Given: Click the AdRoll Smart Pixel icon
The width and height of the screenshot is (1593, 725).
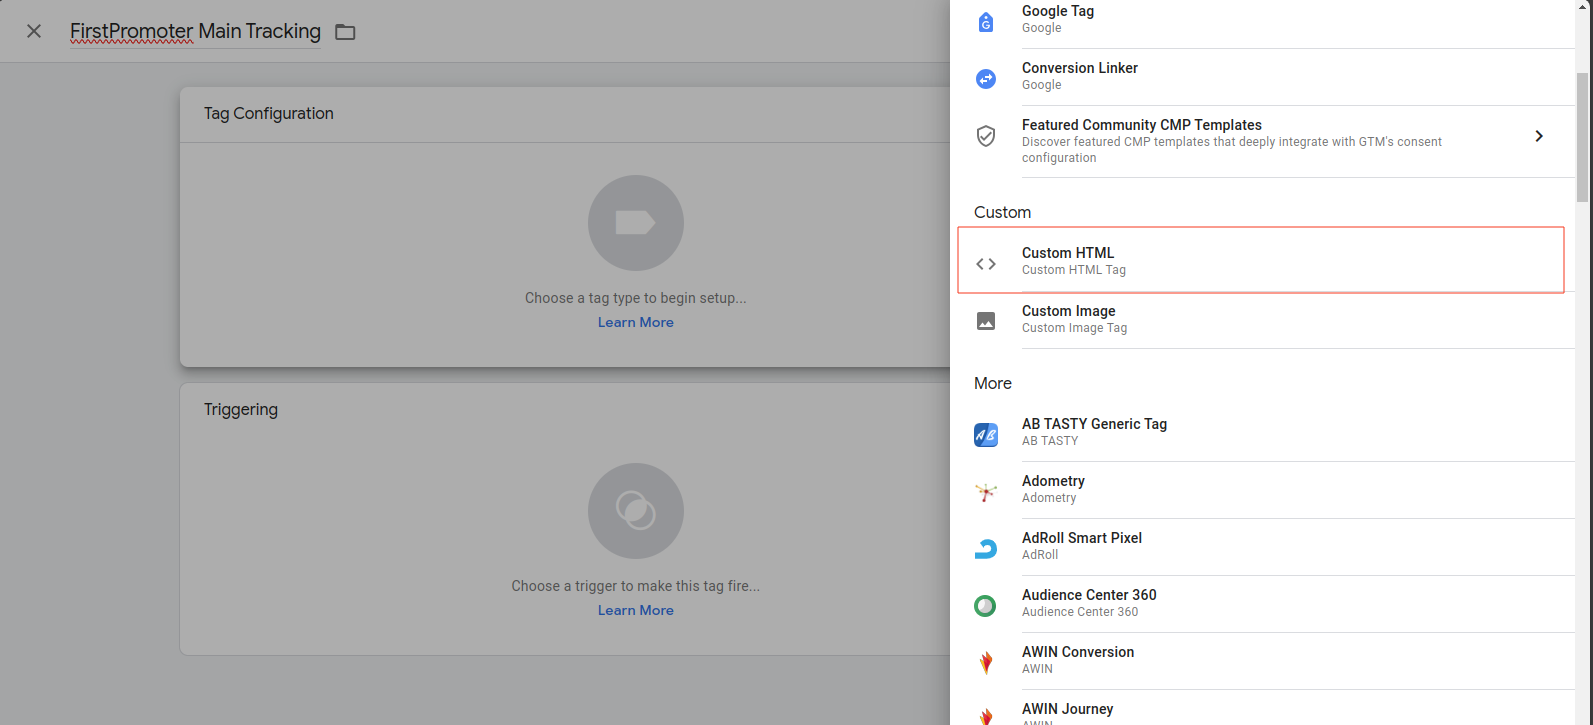Looking at the screenshot, I should 986,549.
